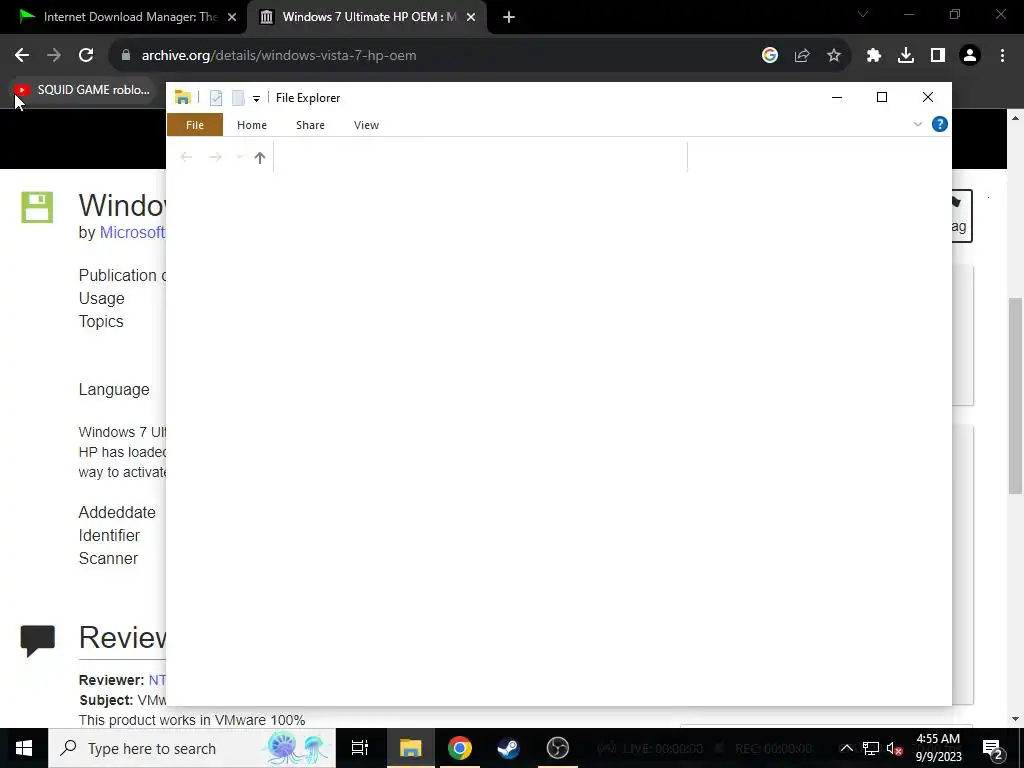This screenshot has width=1024, height=768.
Task: Open Chrome tab search chevron
Action: tap(863, 14)
